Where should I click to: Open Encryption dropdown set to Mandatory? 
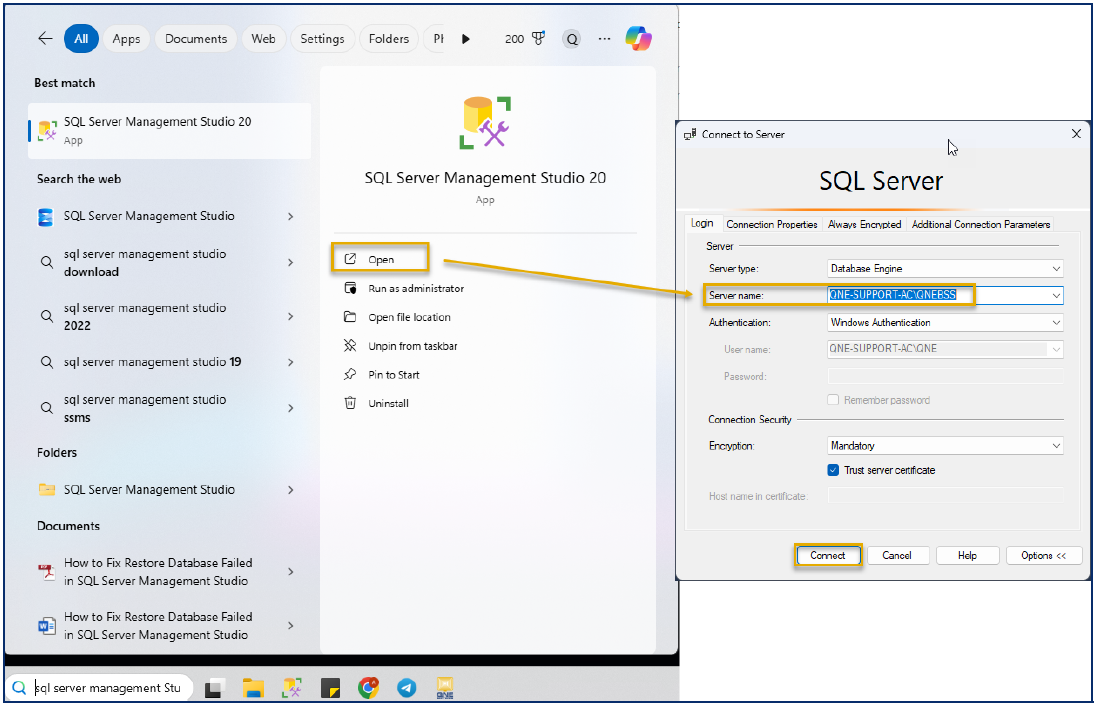pos(945,445)
